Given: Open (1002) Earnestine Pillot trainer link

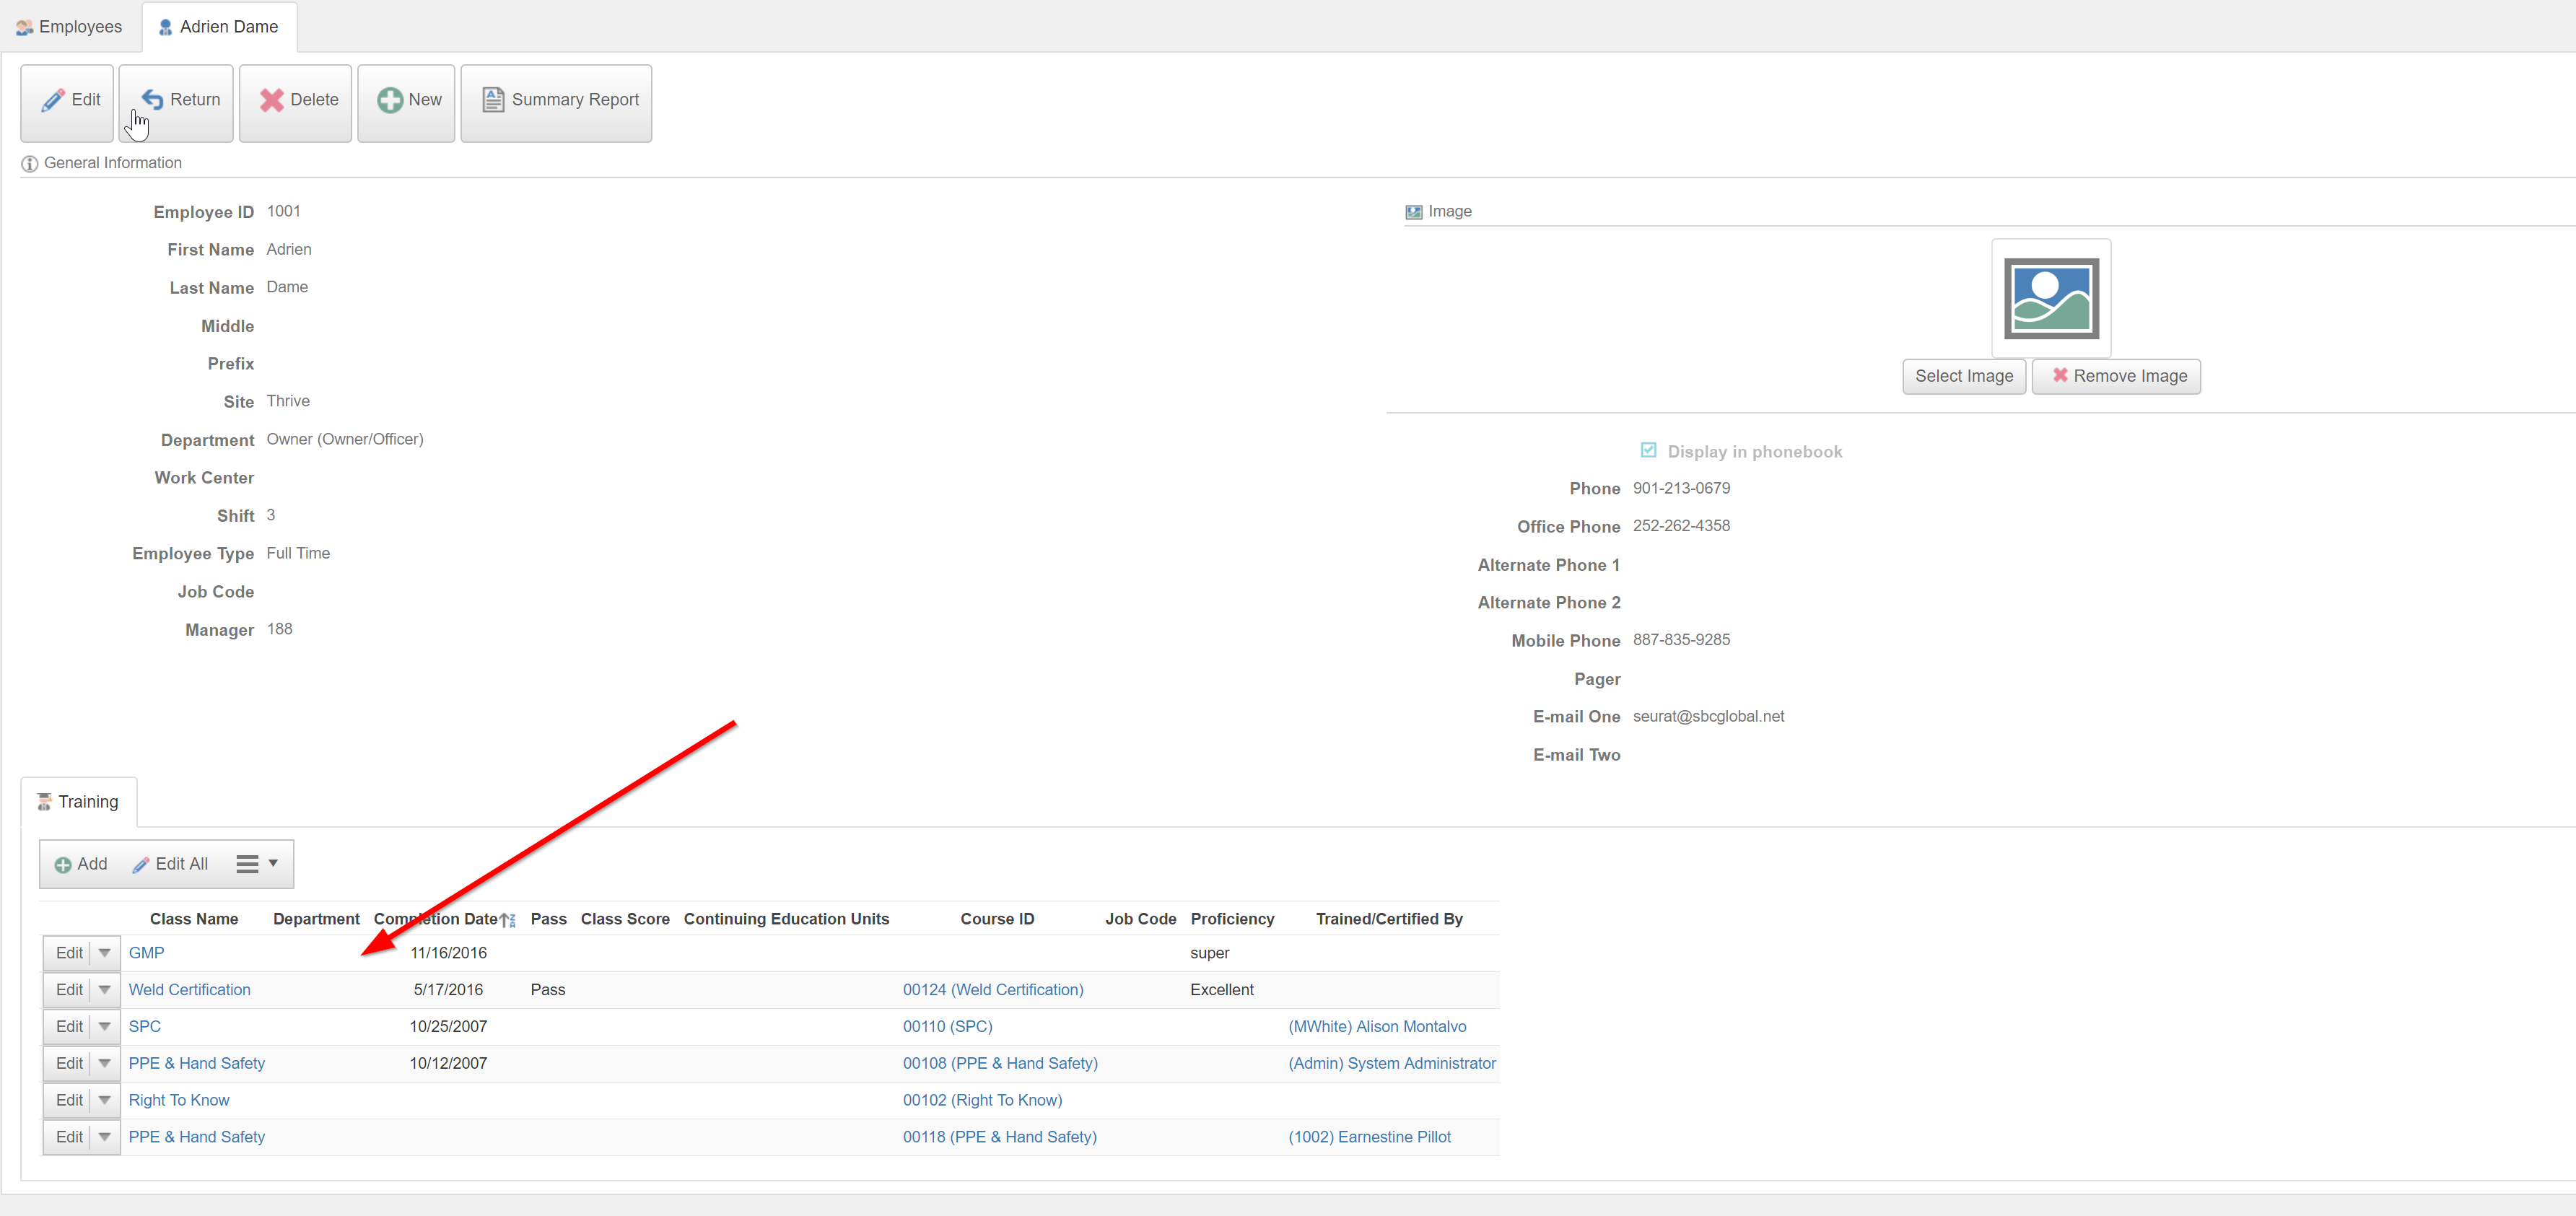Looking at the screenshot, I should (x=1369, y=1138).
